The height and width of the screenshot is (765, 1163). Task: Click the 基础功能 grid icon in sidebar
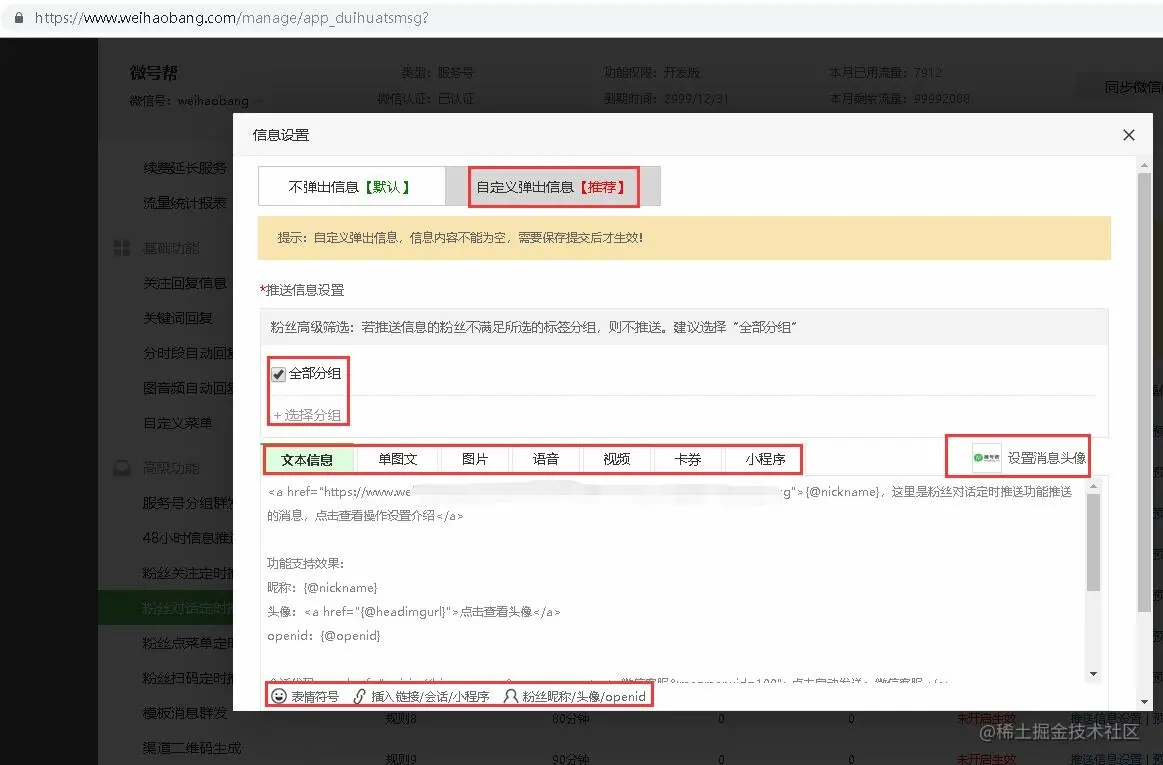121,247
